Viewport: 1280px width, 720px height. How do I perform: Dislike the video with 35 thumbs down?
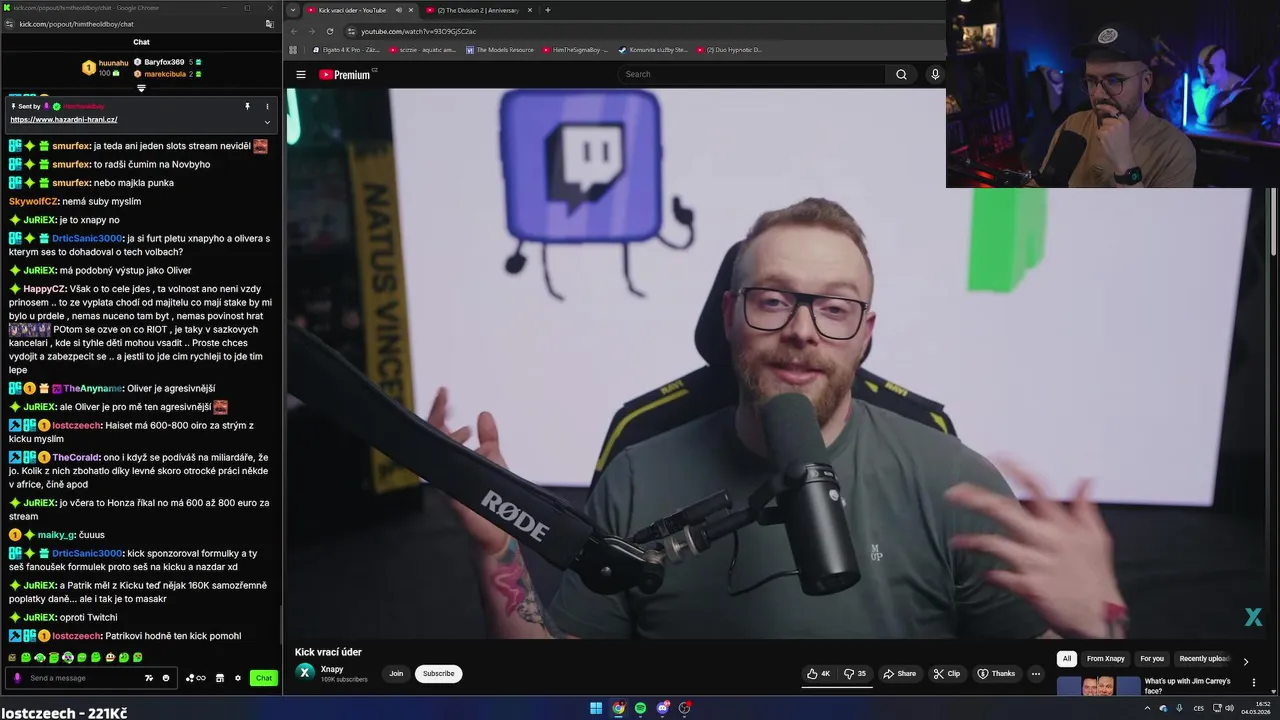[855, 674]
